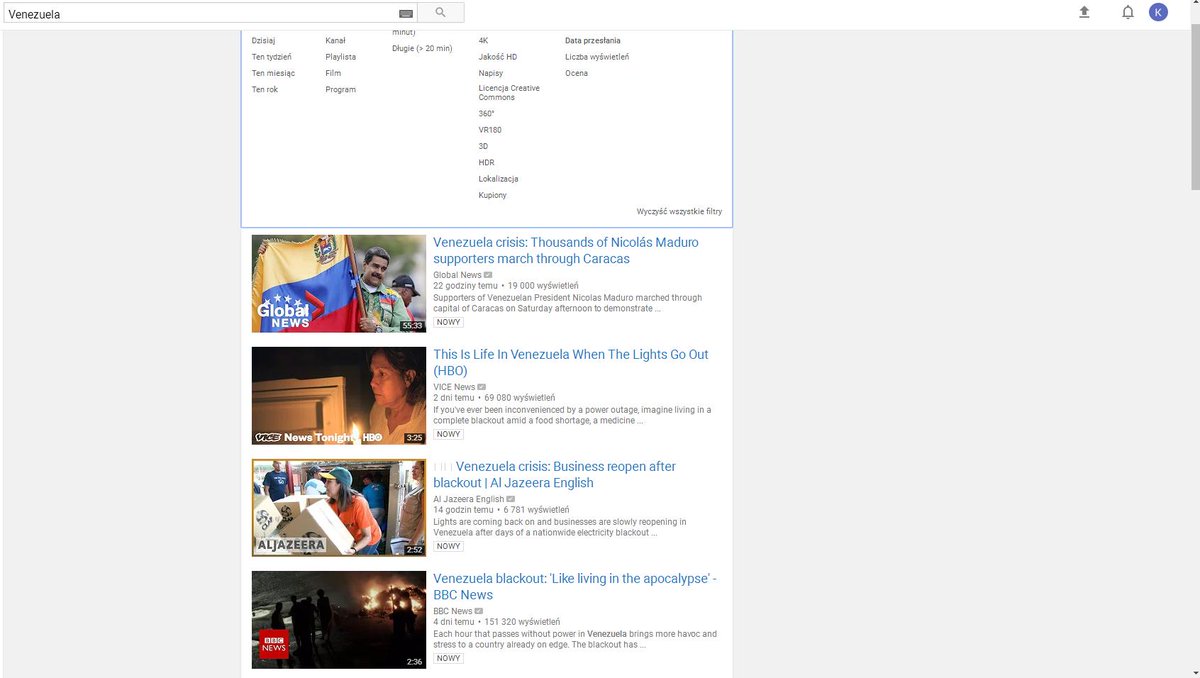Open the K account avatar
The width and height of the screenshot is (1200, 678).
click(x=1158, y=12)
